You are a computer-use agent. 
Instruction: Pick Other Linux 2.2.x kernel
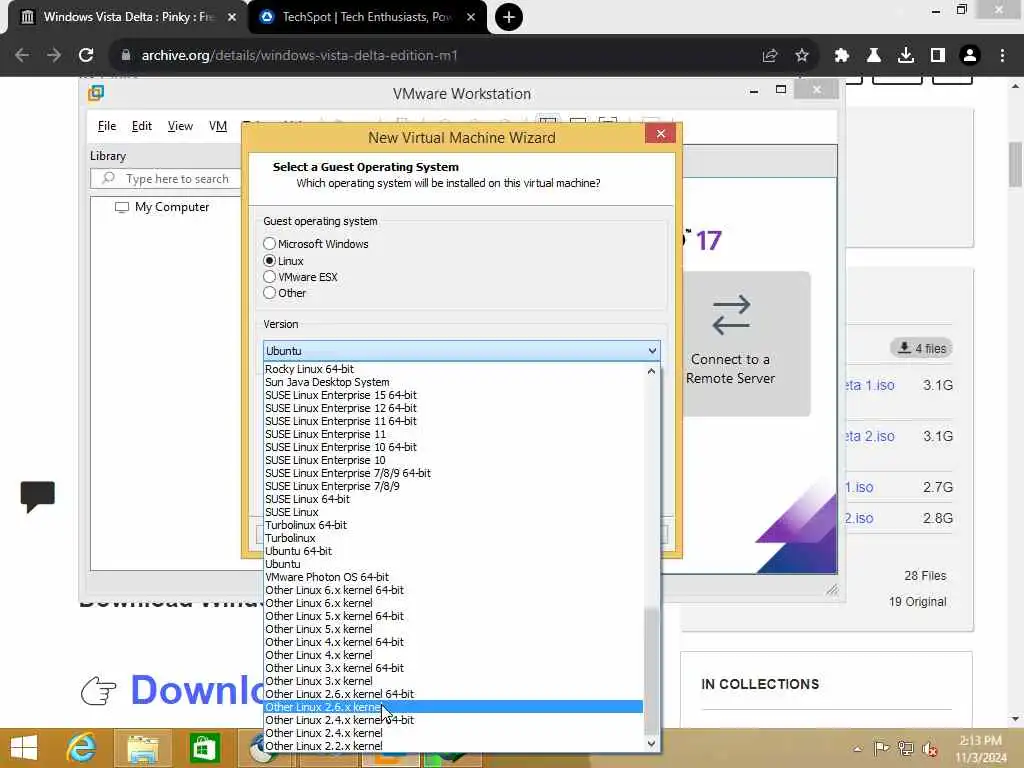coord(453,746)
